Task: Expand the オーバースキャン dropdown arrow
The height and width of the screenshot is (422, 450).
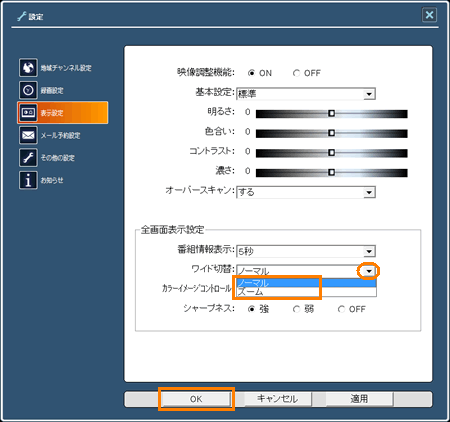Action: pyautogui.click(x=369, y=192)
